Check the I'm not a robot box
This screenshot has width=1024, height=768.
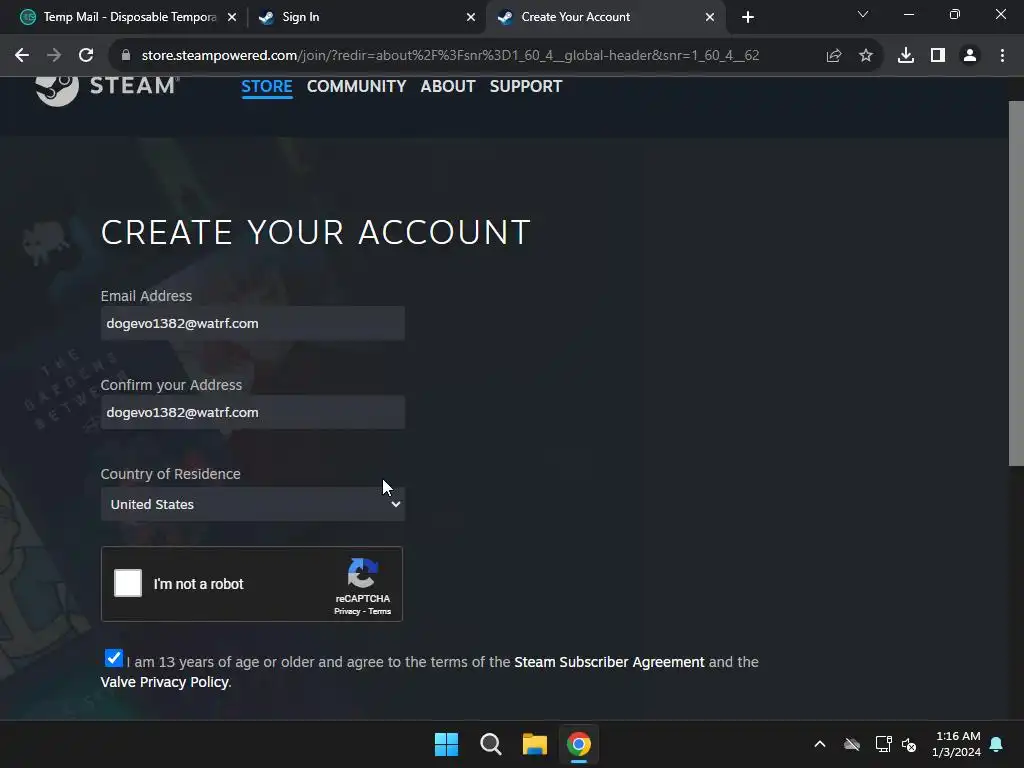[x=128, y=583]
